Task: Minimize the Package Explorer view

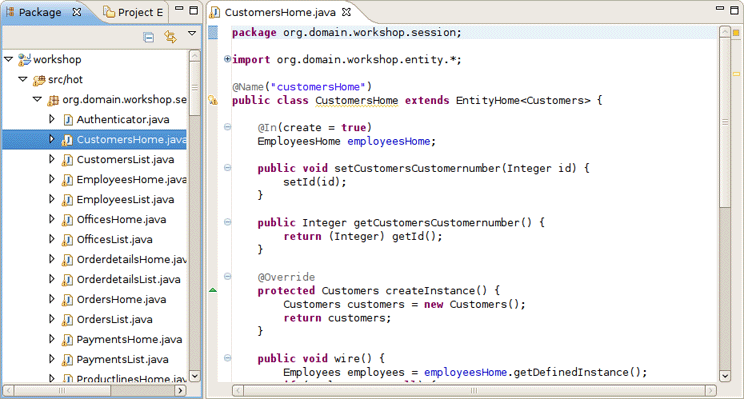Action: click(179, 8)
